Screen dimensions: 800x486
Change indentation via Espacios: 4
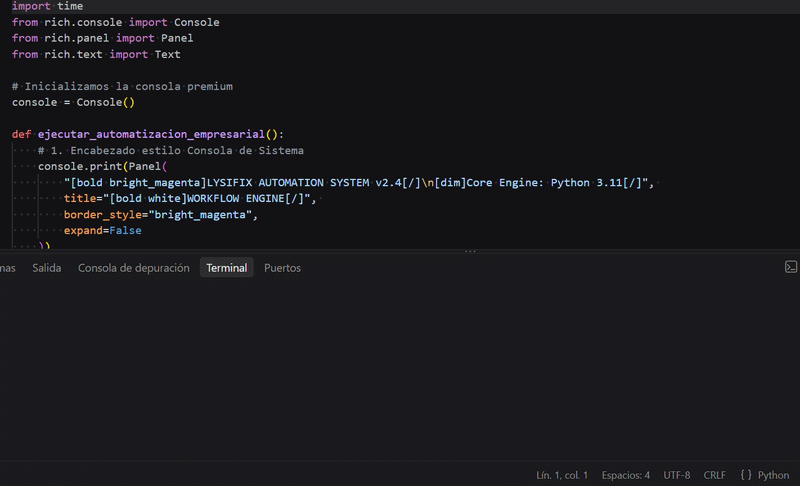point(626,475)
